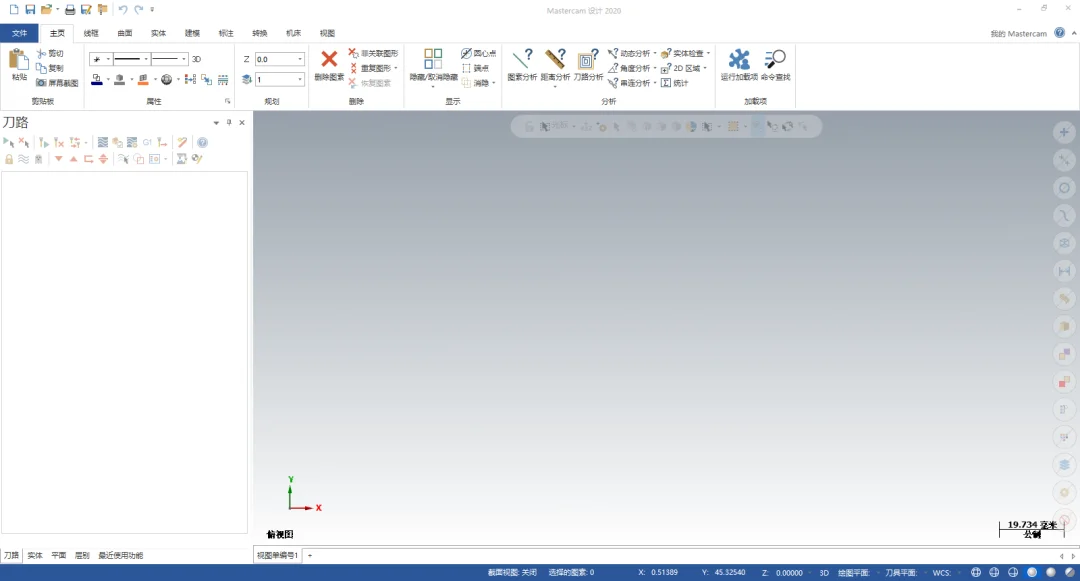The height and width of the screenshot is (581, 1080).
Task: Click the toolpaths manager help icon
Action: point(202,142)
